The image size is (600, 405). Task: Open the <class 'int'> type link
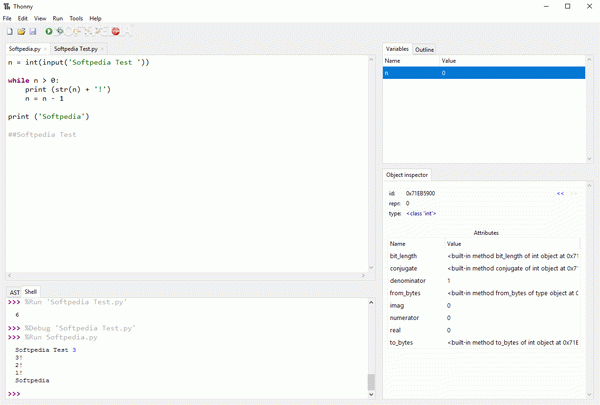pos(421,214)
